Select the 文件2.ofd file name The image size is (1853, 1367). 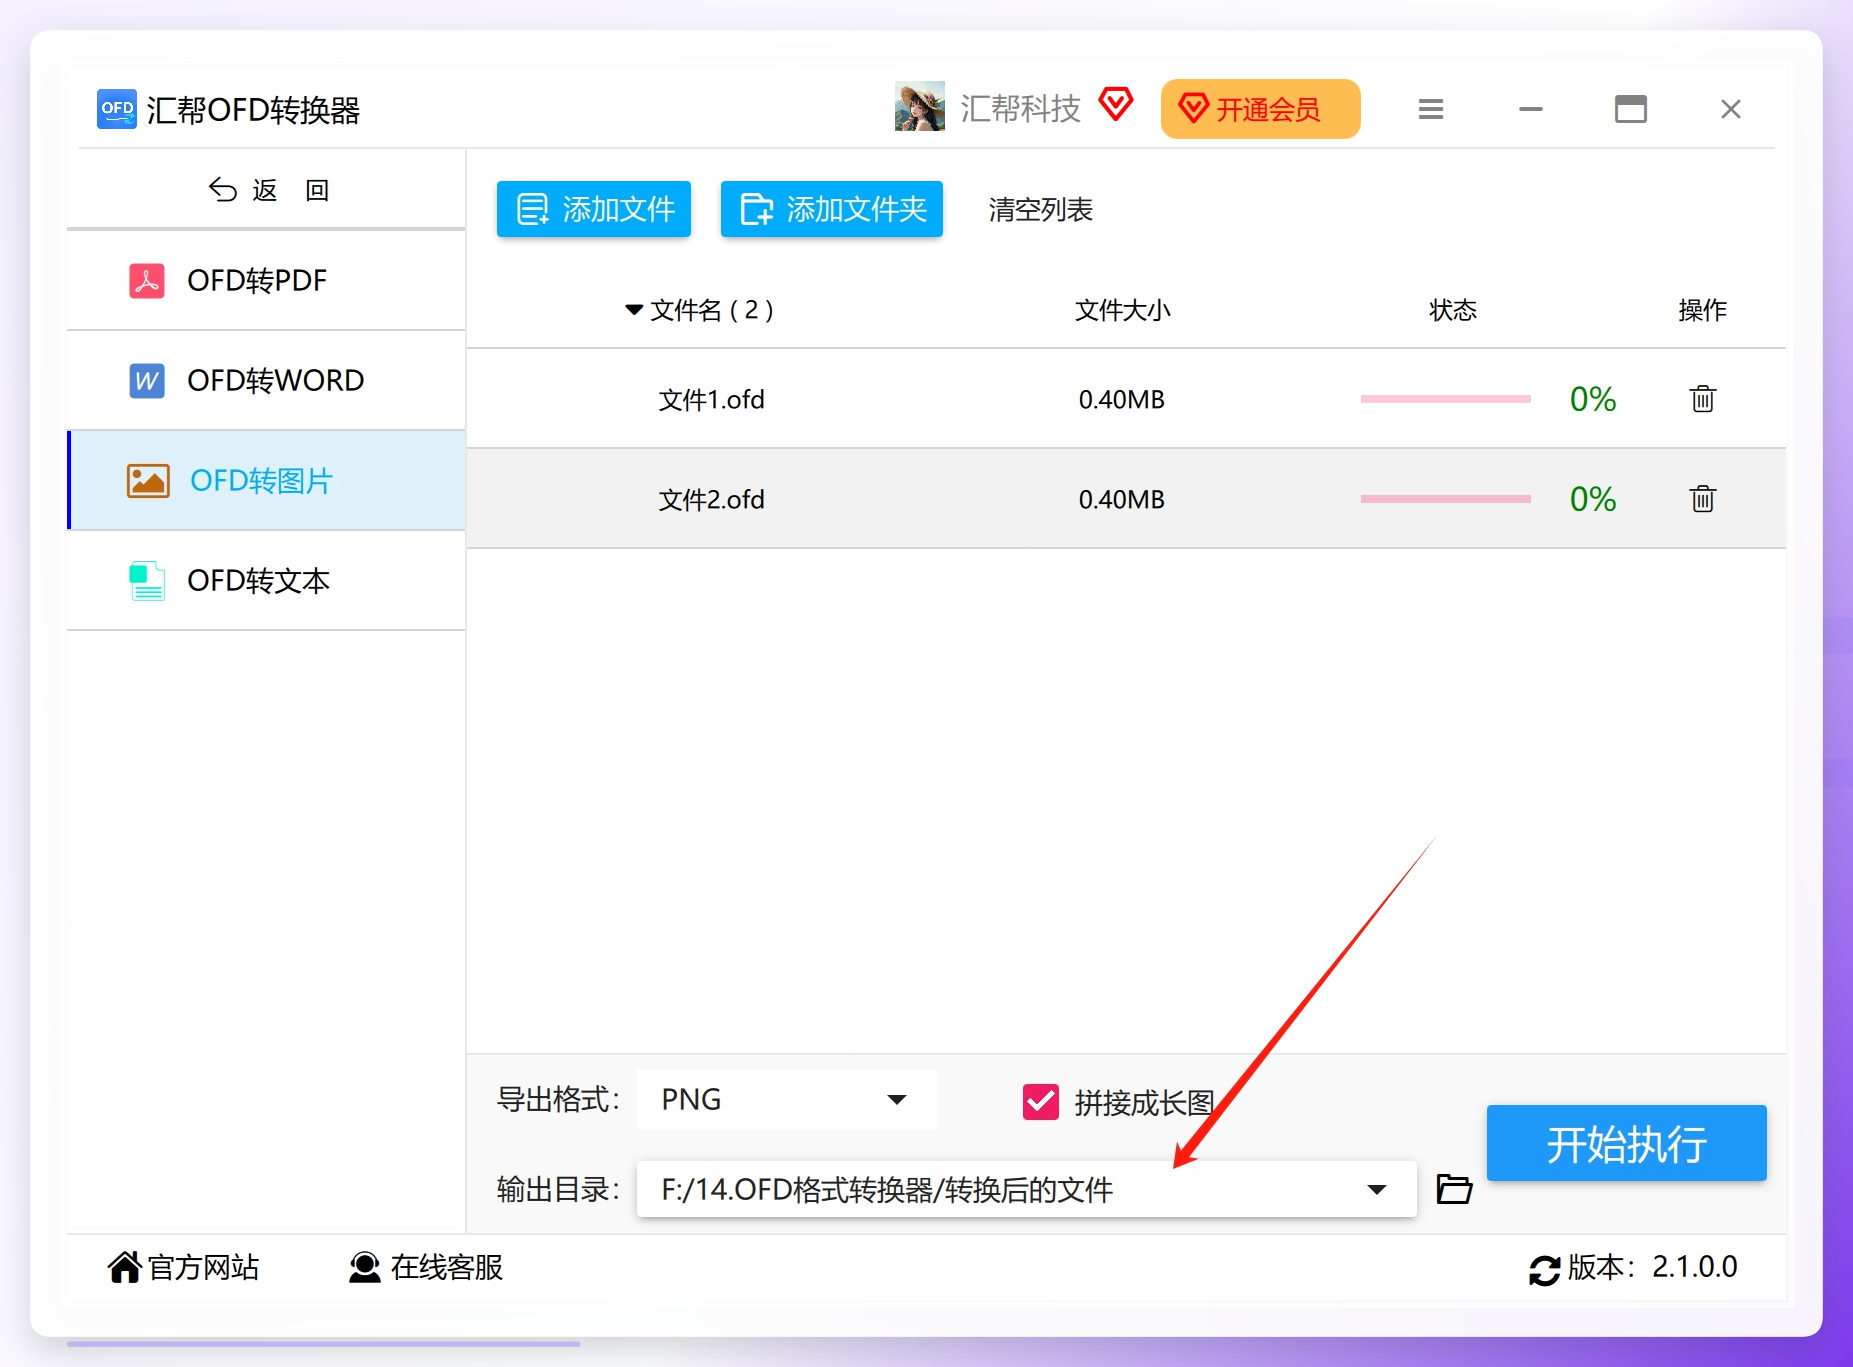[x=711, y=500]
